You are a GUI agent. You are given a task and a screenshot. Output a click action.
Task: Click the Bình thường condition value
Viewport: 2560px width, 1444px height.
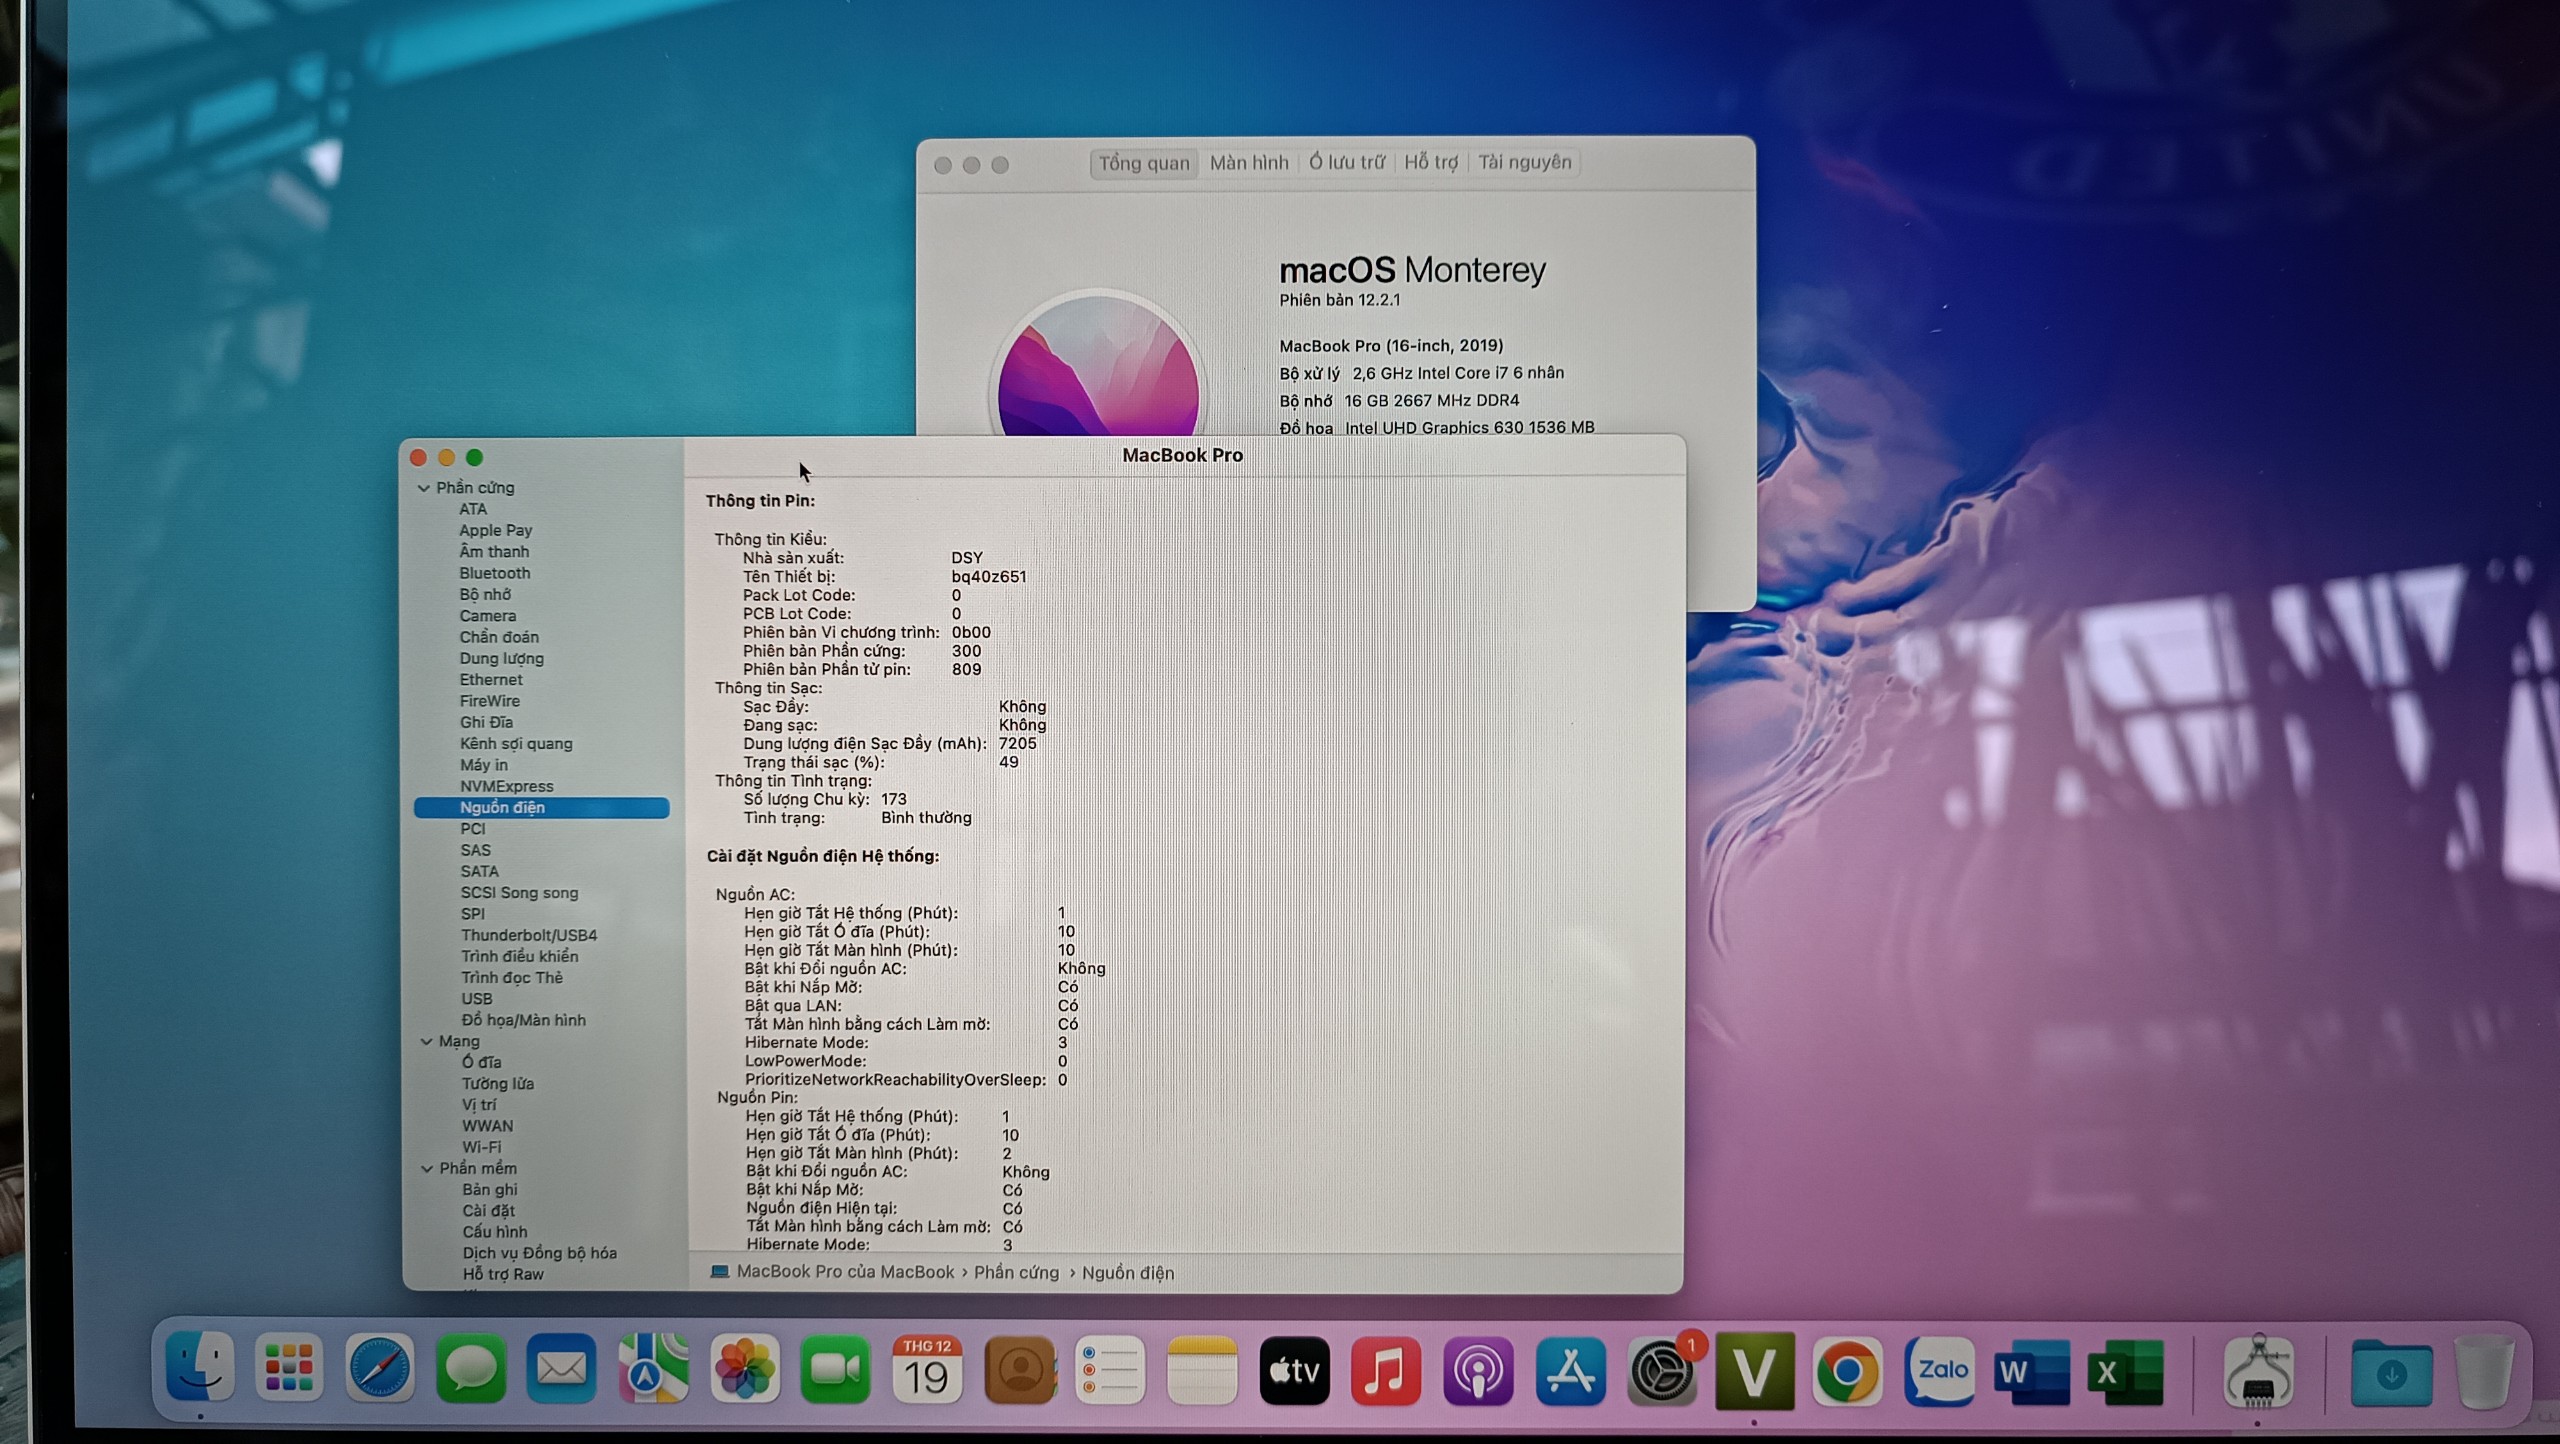(x=925, y=818)
